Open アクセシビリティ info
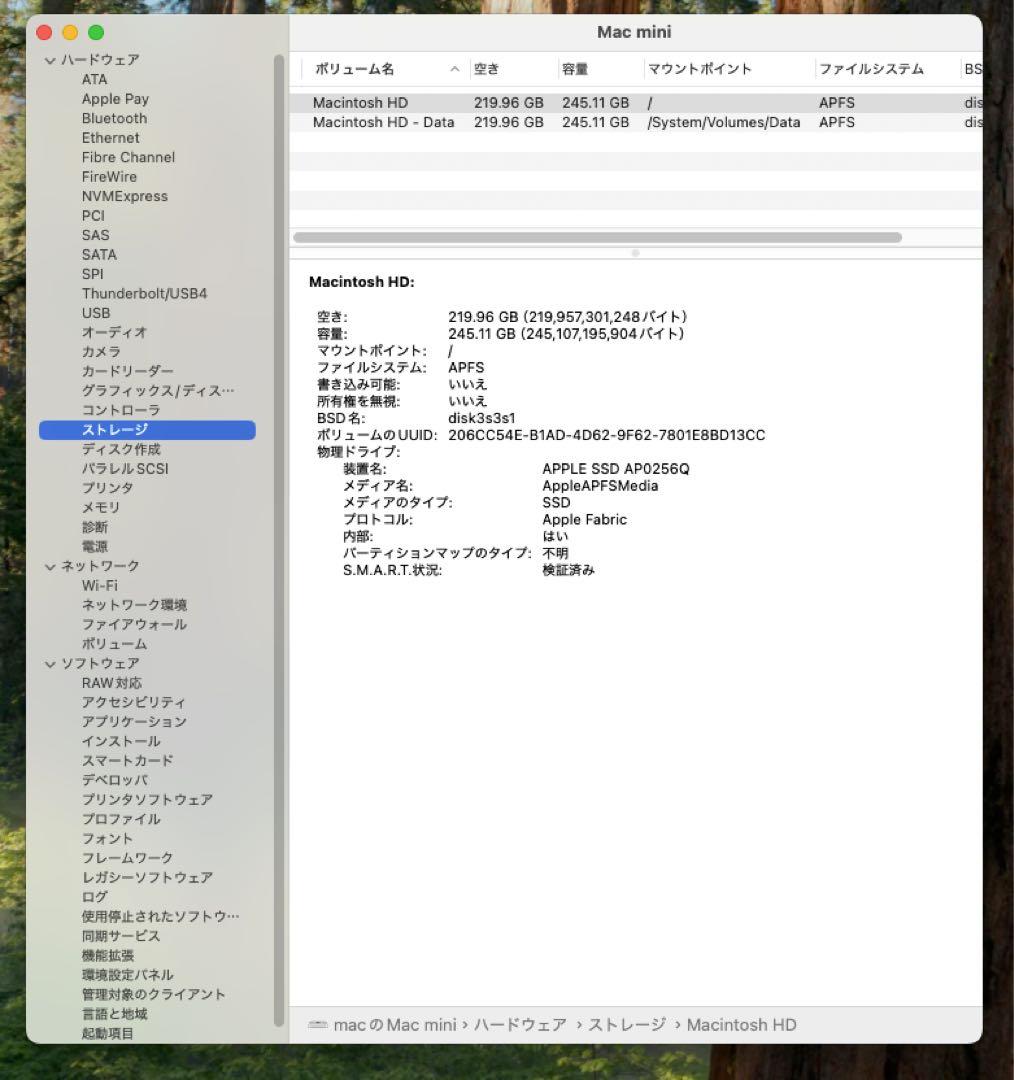The width and height of the screenshot is (1014, 1080). tap(134, 702)
